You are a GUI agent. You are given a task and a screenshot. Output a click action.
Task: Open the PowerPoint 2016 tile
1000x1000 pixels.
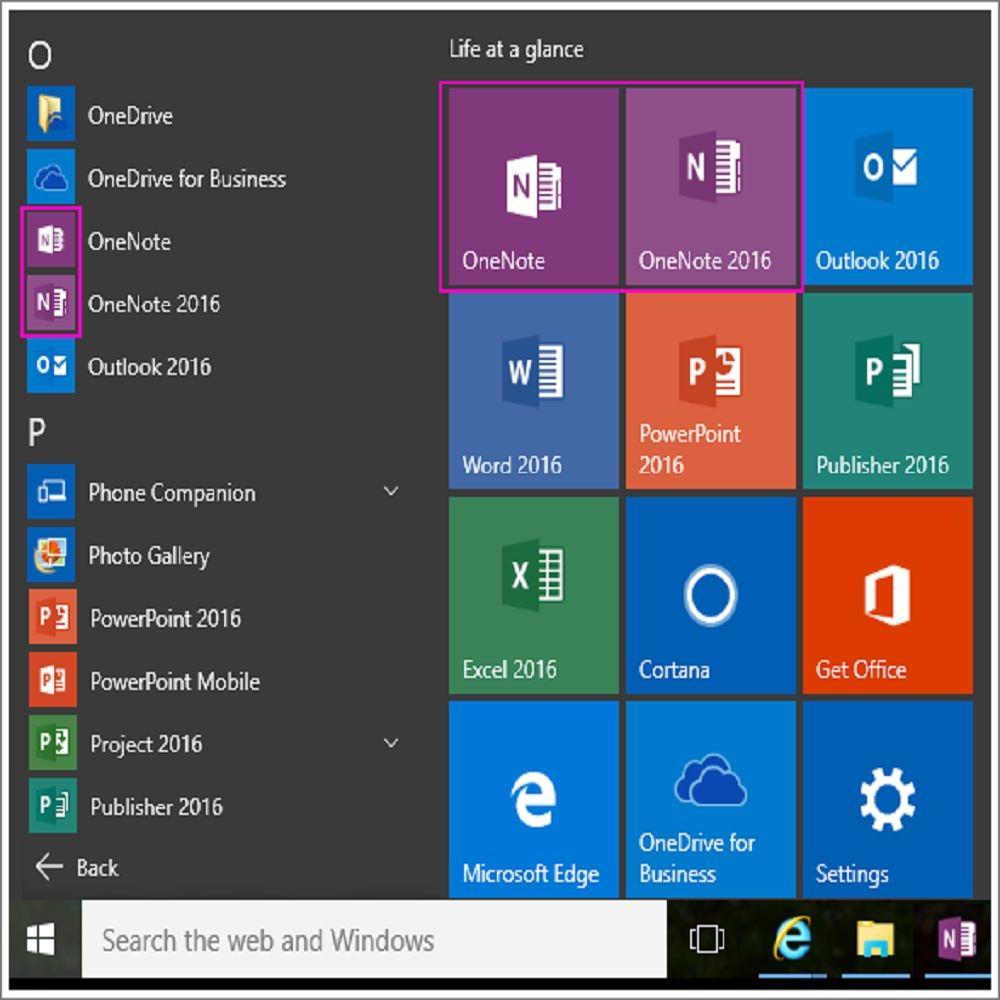[710, 391]
